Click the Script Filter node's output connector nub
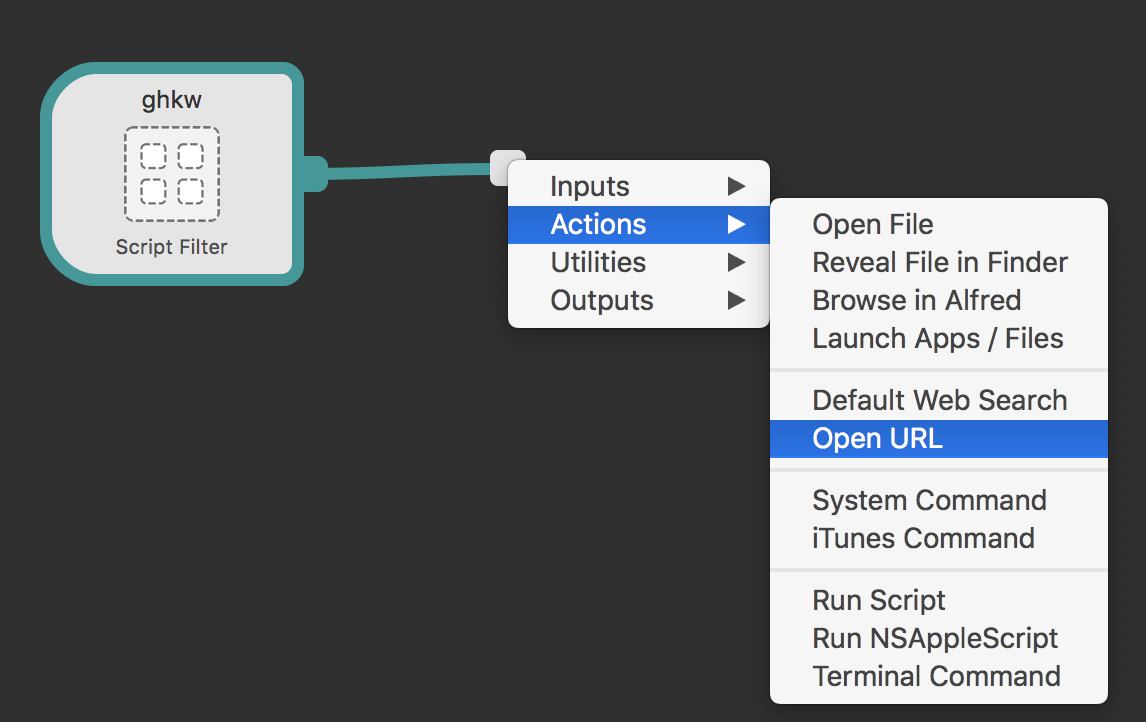This screenshot has width=1146, height=722. (x=314, y=173)
